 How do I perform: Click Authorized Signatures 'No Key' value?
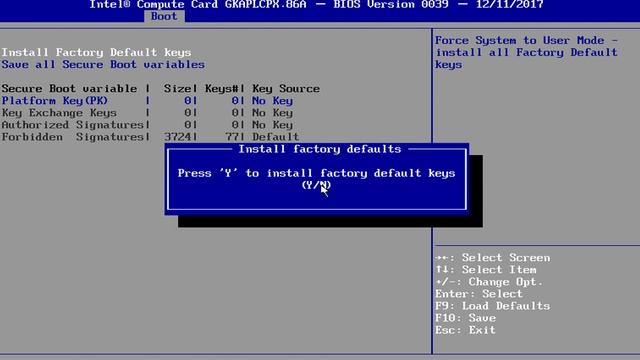pyautogui.click(x=272, y=125)
